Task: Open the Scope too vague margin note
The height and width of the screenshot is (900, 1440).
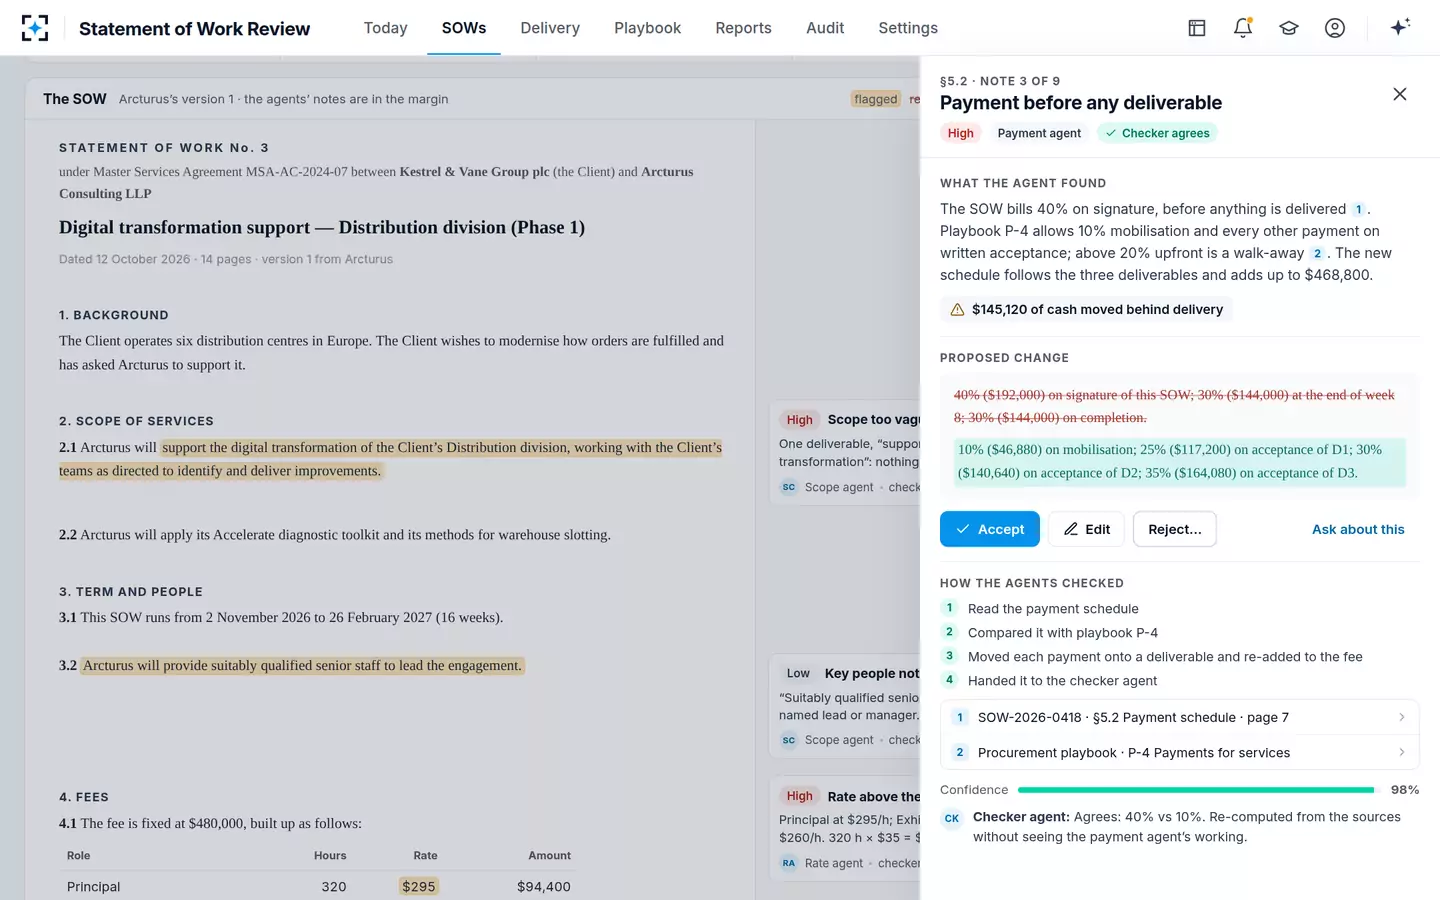Action: [845, 453]
